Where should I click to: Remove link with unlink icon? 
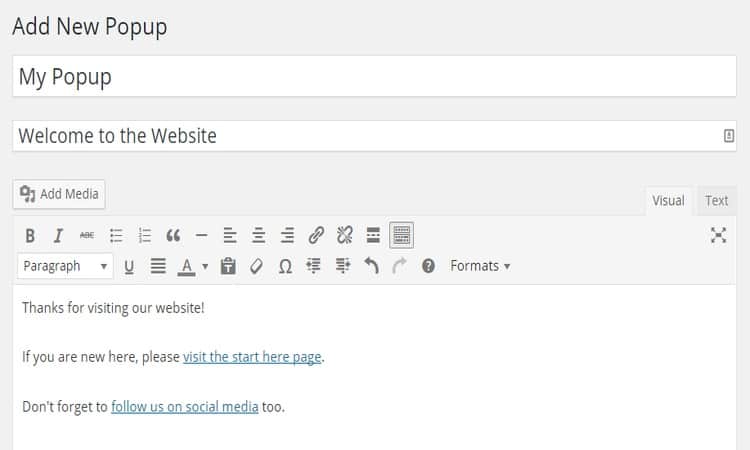coord(345,236)
